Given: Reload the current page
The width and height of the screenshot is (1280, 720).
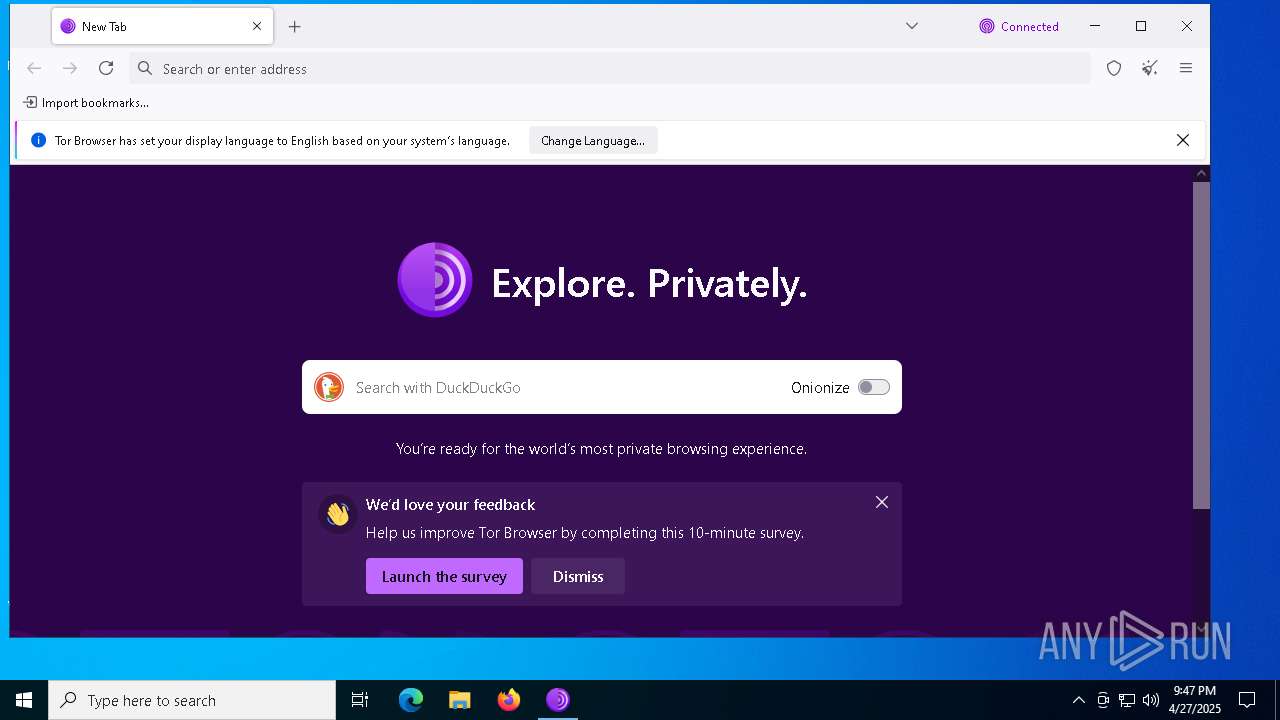Looking at the screenshot, I should [x=106, y=68].
